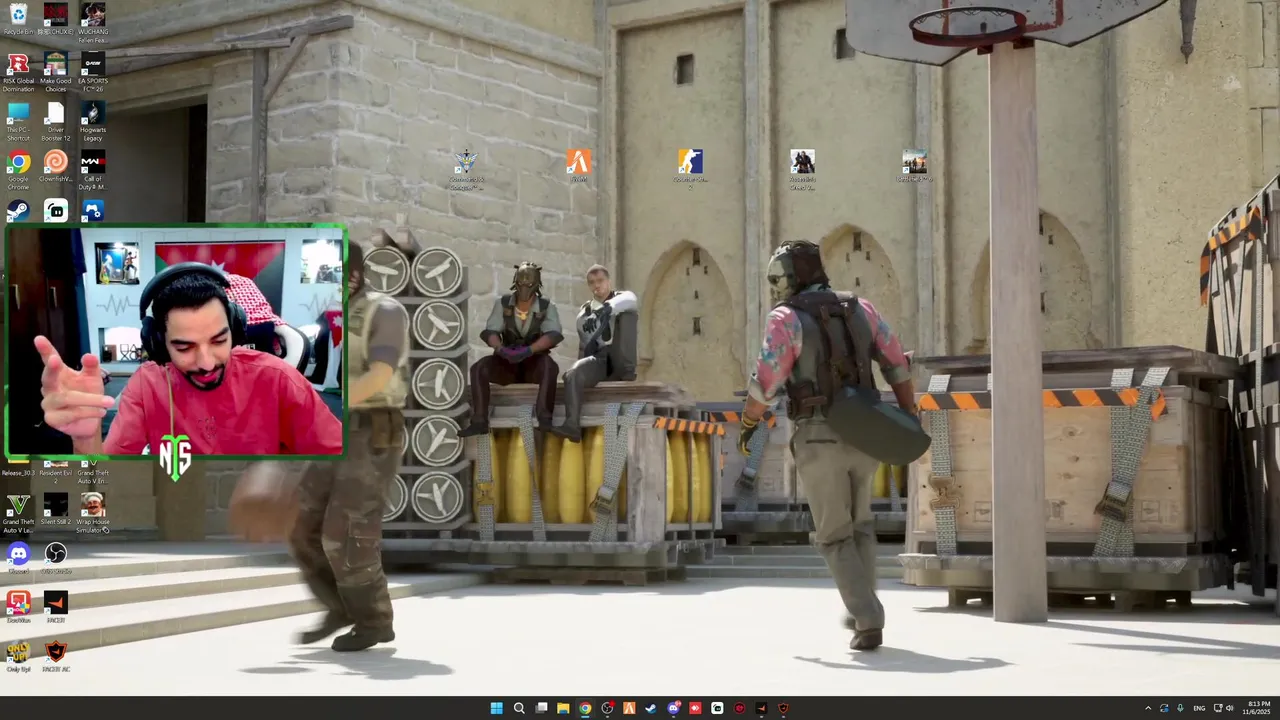This screenshot has width=1280, height=720.
Task: Open FiveM from the taskbar
Action: pos(629,708)
